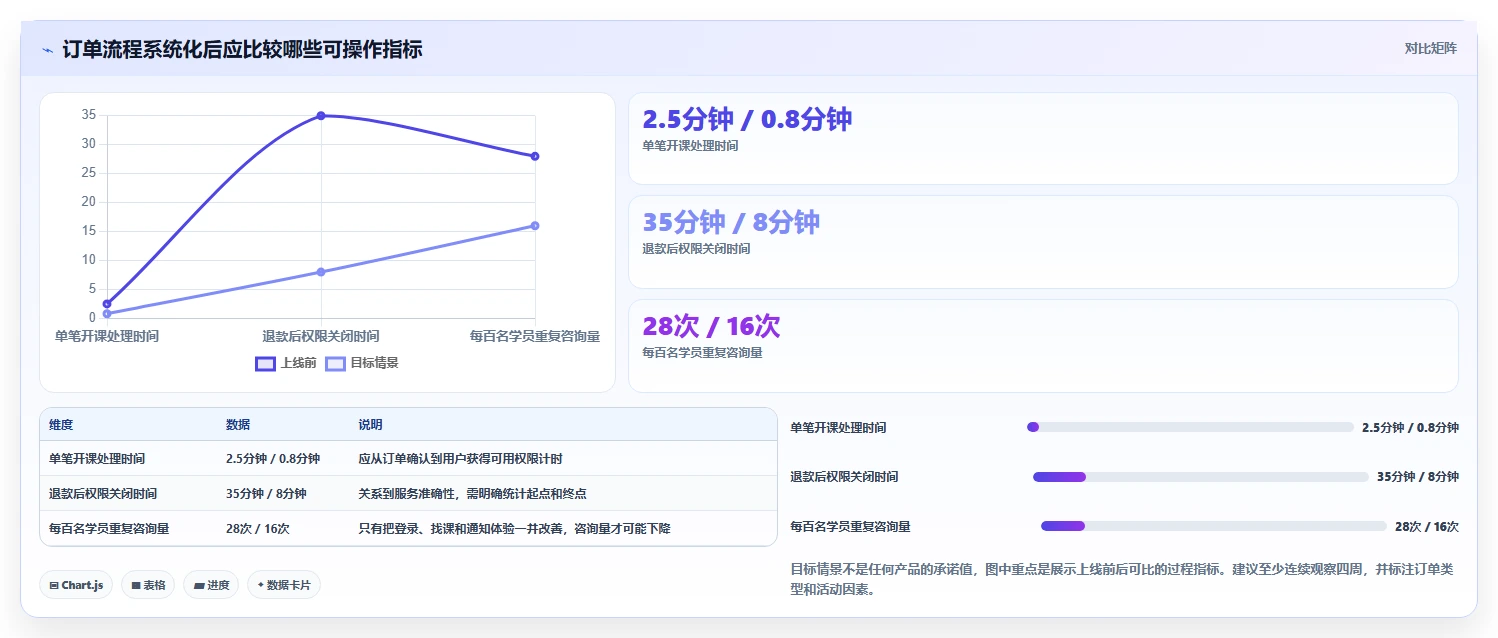Select the 35分钟 / 8分钟 data card
Viewport: 1498px width, 638px height.
(x=1043, y=242)
